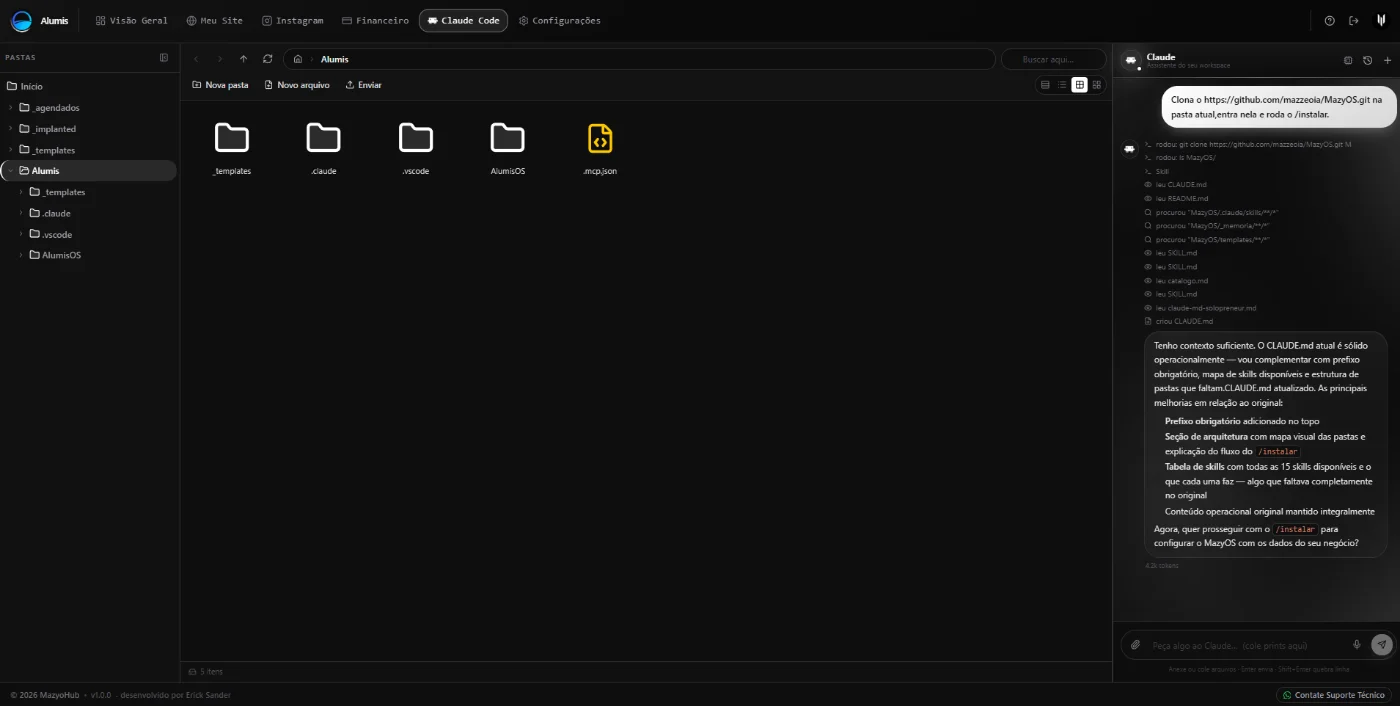The image size is (1400, 706).
Task: Click the Alumis logo
Action: 21,20
